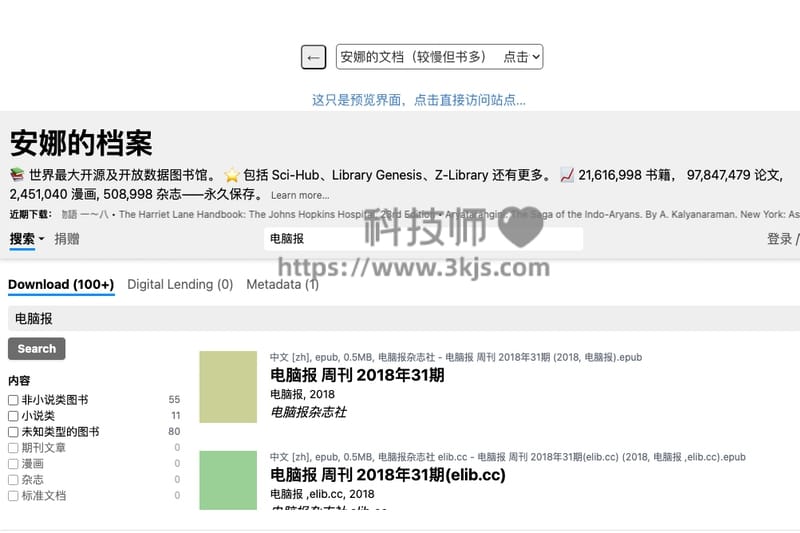Screen dimensions: 800x533
Task: Click the count 80 beside 未知类型的图书
Action: point(174,432)
